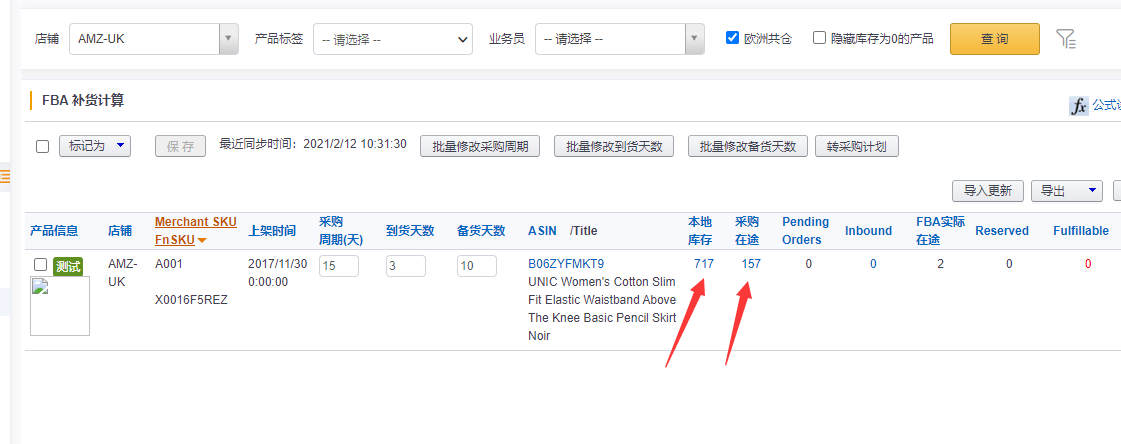Open the 业务员 dropdown
The width and height of the screenshot is (1121, 444).
coord(620,39)
